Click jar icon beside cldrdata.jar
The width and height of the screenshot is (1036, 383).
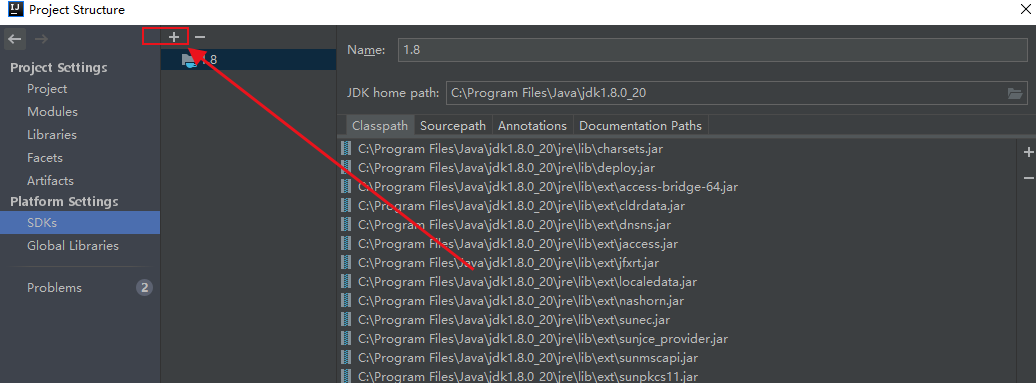pyautogui.click(x=346, y=206)
